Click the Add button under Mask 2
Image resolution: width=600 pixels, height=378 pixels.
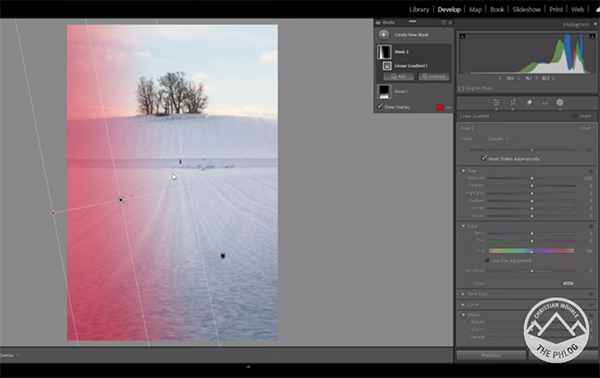pyautogui.click(x=399, y=77)
